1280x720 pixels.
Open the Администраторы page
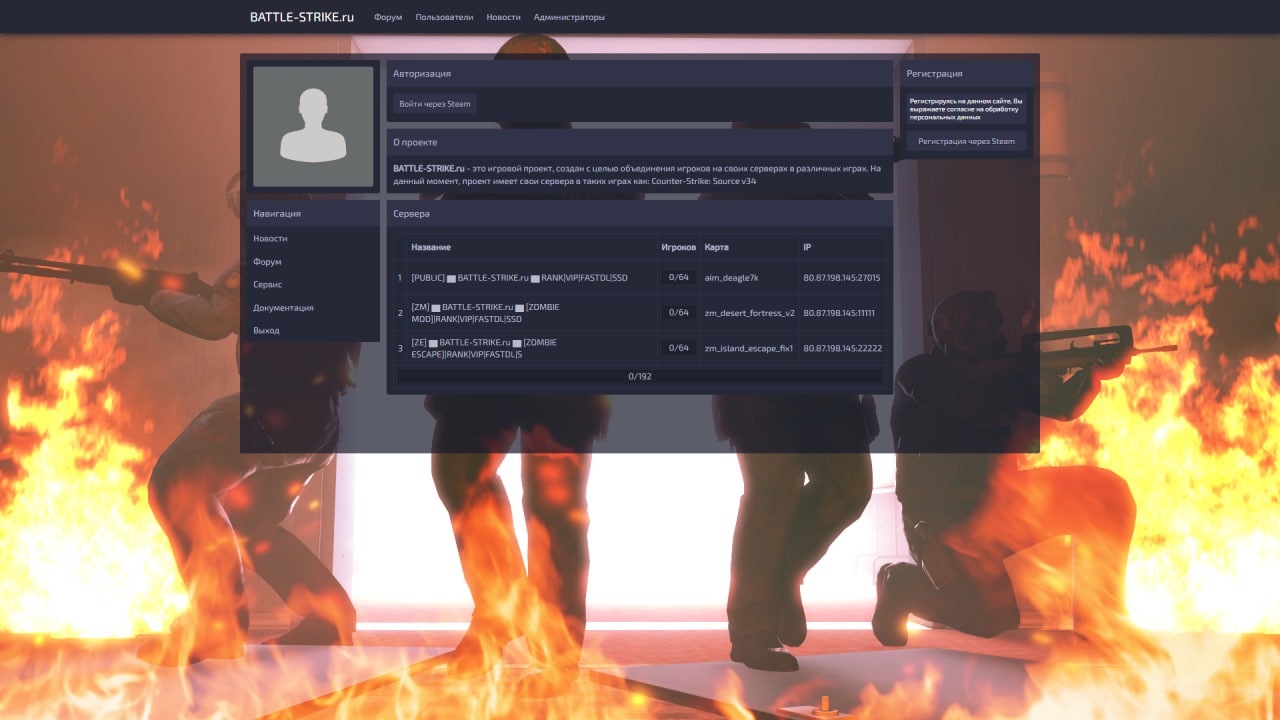(x=569, y=17)
